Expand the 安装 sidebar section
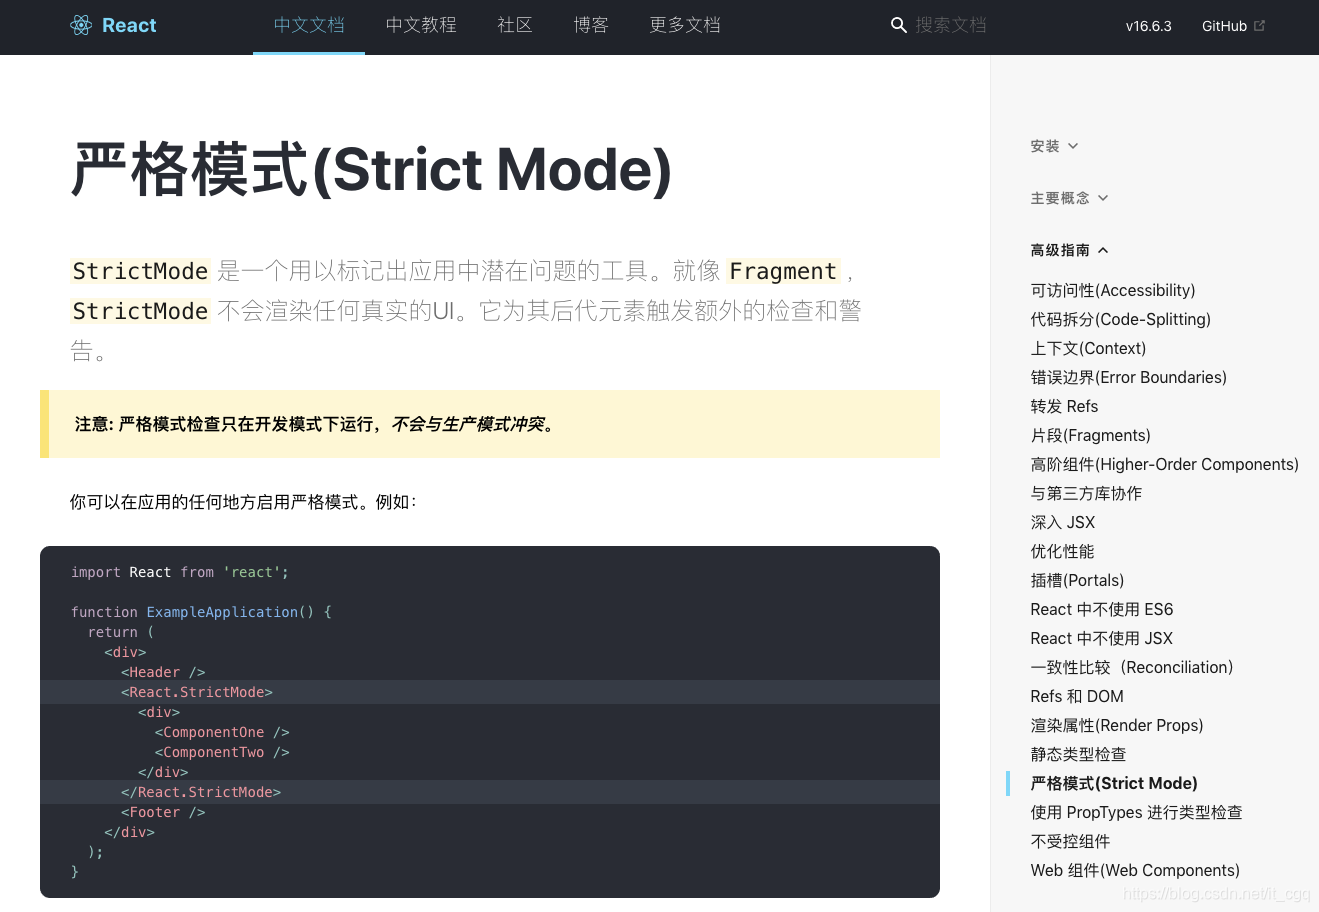The image size is (1319, 912). (x=1054, y=146)
